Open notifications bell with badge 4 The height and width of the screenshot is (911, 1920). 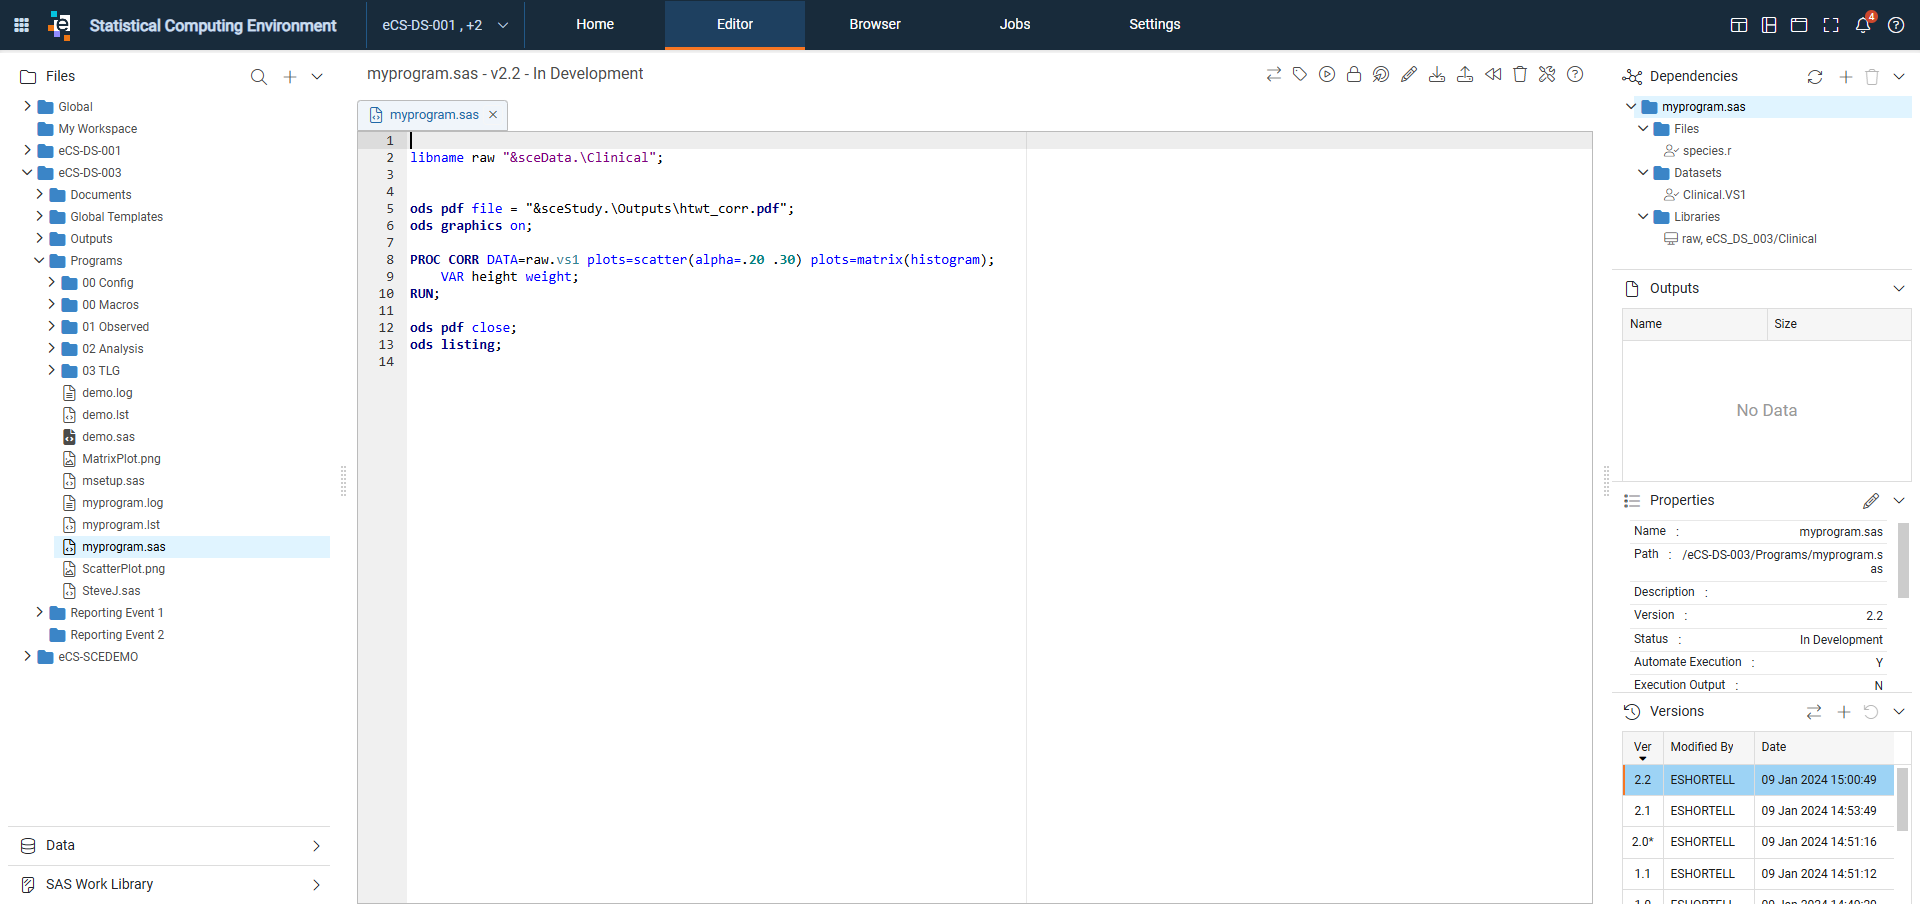pyautogui.click(x=1863, y=25)
